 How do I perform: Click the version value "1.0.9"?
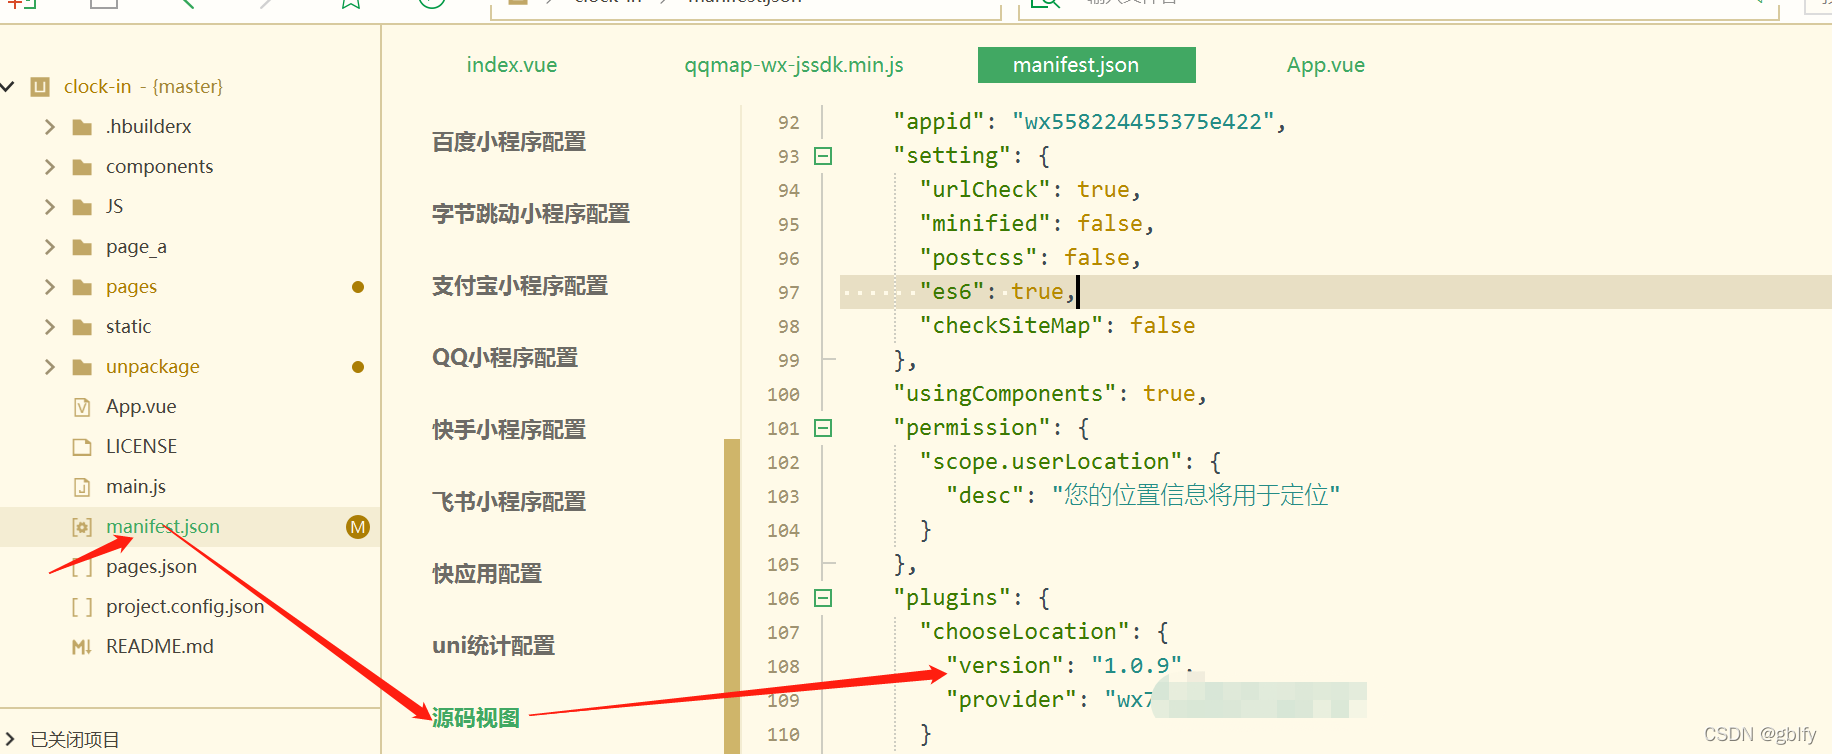pos(1137,666)
